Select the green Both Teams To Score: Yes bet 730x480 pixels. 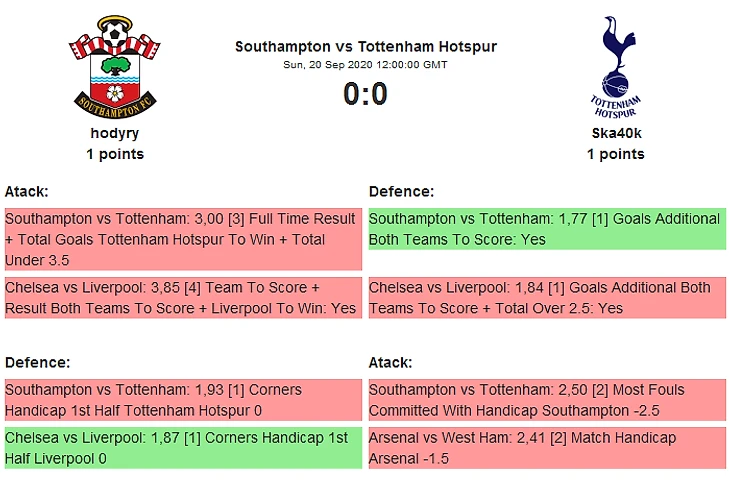click(x=546, y=229)
